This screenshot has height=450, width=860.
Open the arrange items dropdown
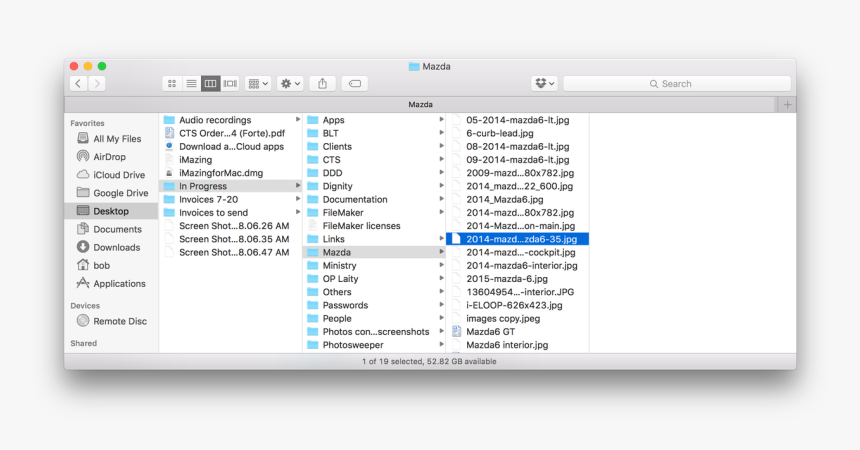click(258, 83)
